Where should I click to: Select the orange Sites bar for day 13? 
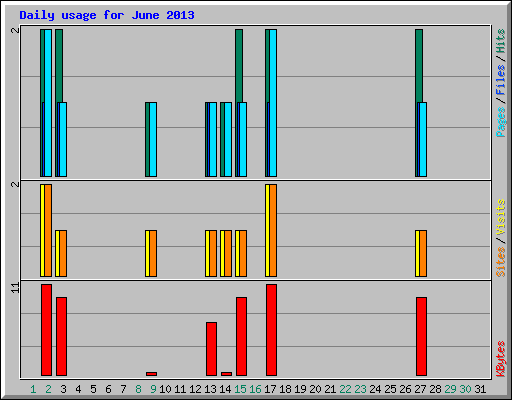coord(213,253)
